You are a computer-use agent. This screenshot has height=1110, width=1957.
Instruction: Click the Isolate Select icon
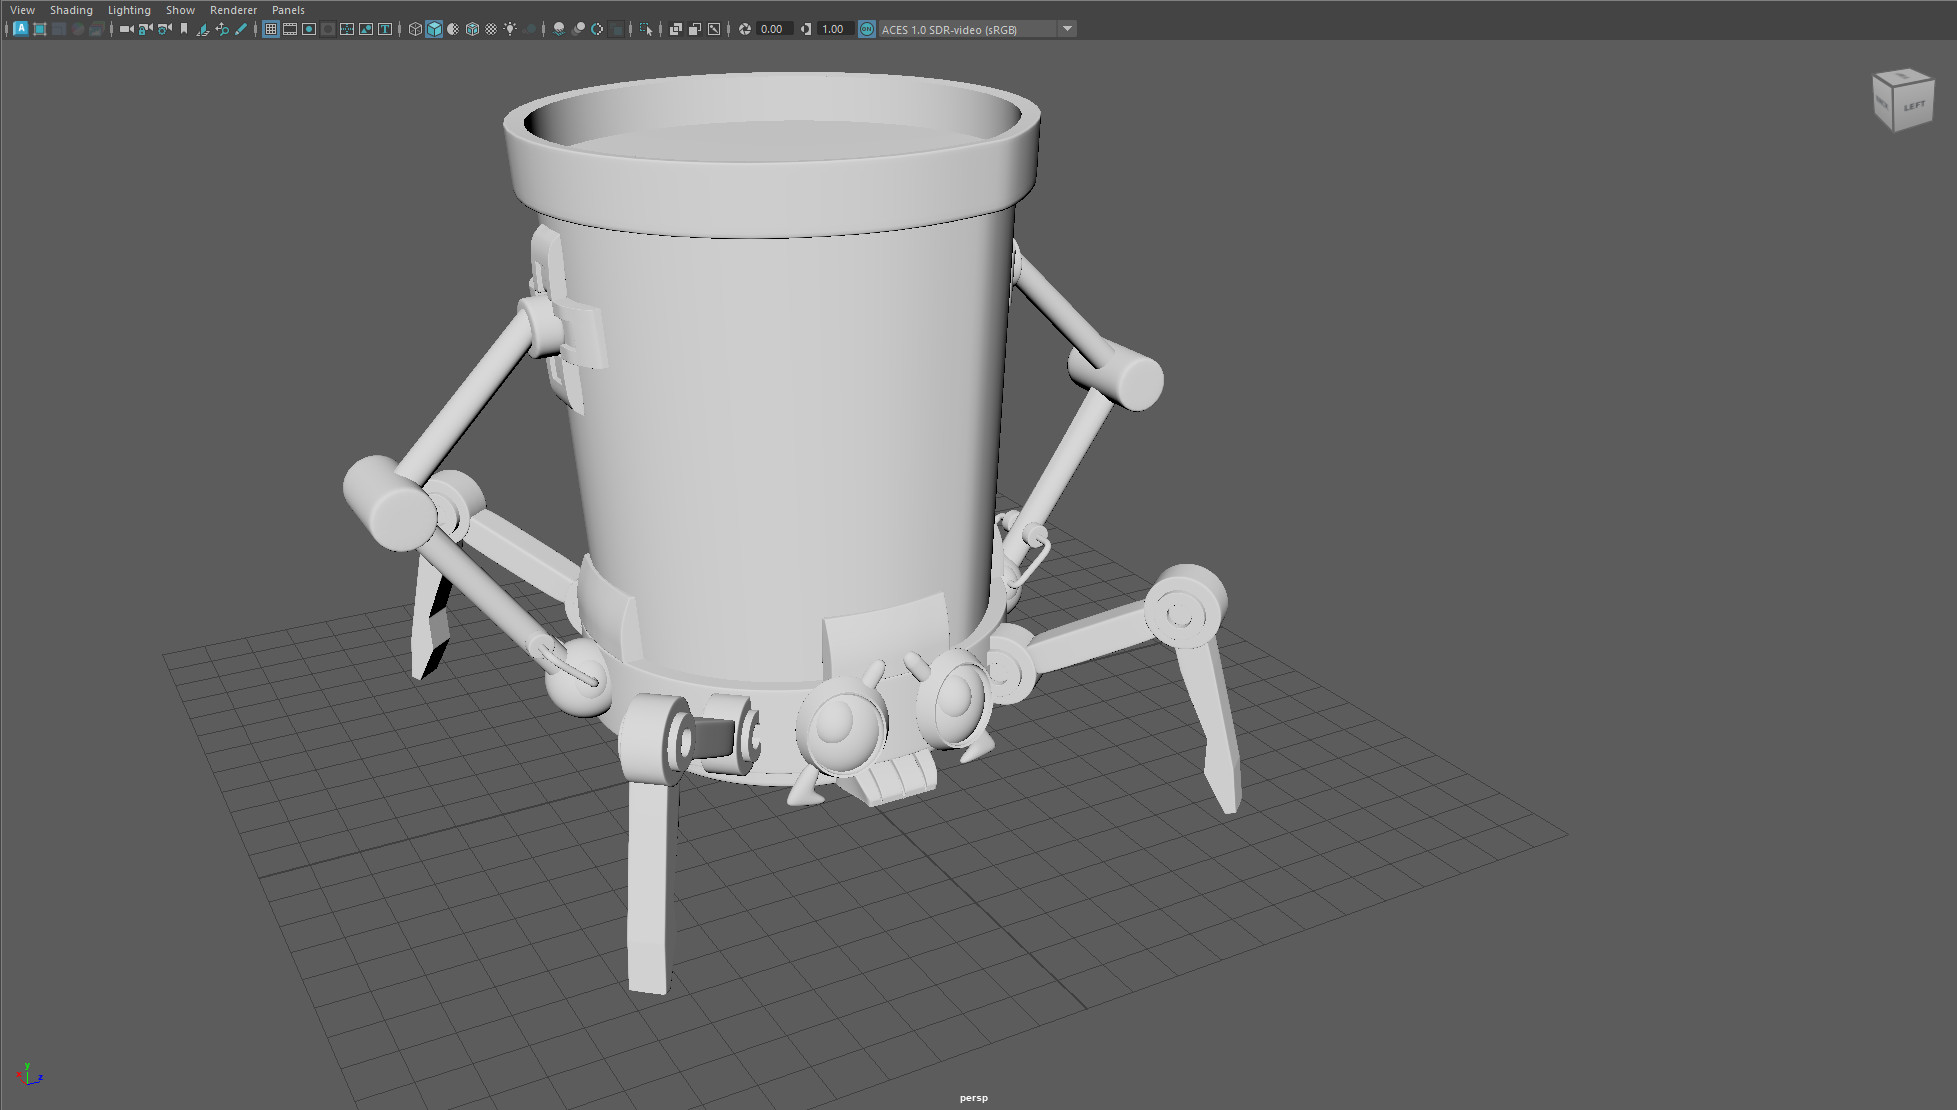(645, 29)
